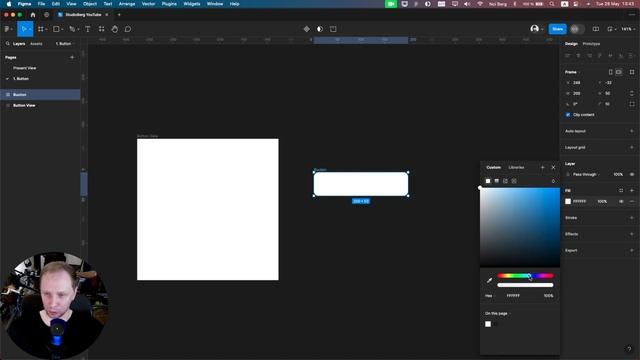Toggle the multiplayer tools switch
The width and height of the screenshot is (640, 360).
[577, 29]
